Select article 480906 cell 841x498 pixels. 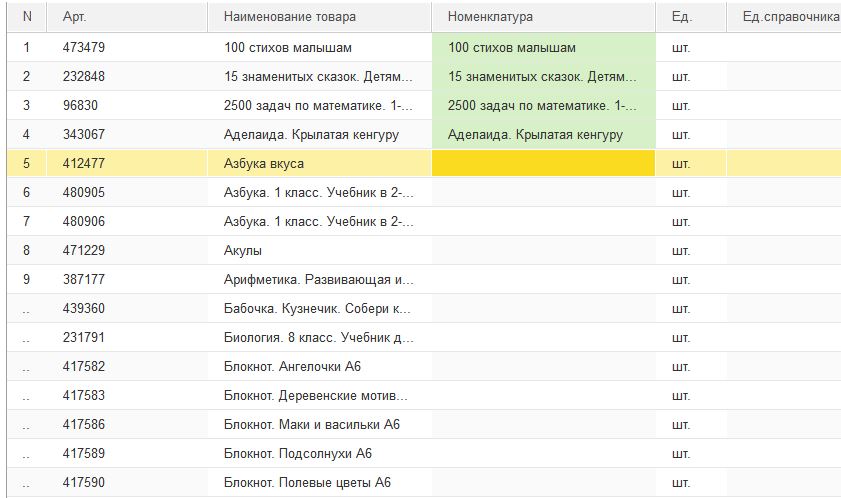(127, 221)
